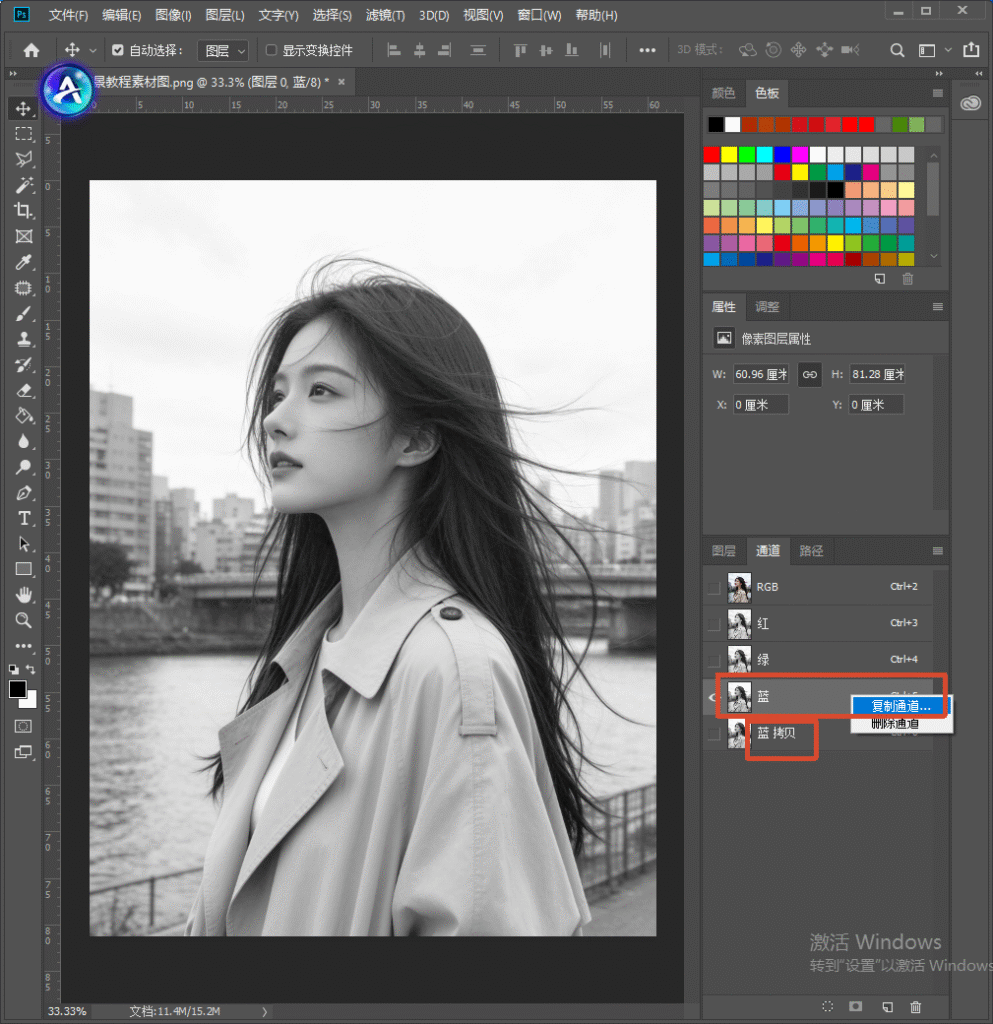Open the search magnifier icon
Image resolution: width=993 pixels, height=1024 pixels.
tap(897, 50)
